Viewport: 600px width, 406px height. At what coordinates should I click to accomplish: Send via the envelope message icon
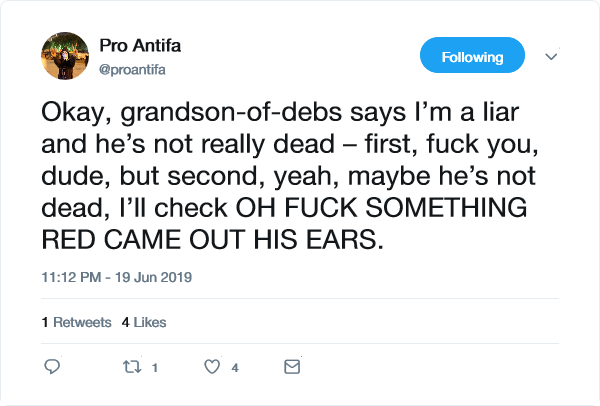tap(292, 367)
